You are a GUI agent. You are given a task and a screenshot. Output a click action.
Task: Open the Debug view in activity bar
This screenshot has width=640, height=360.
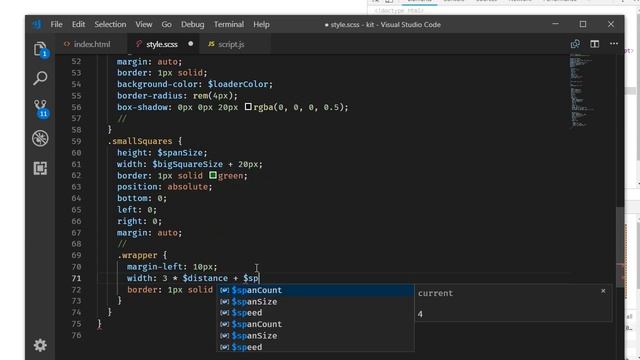(40, 138)
